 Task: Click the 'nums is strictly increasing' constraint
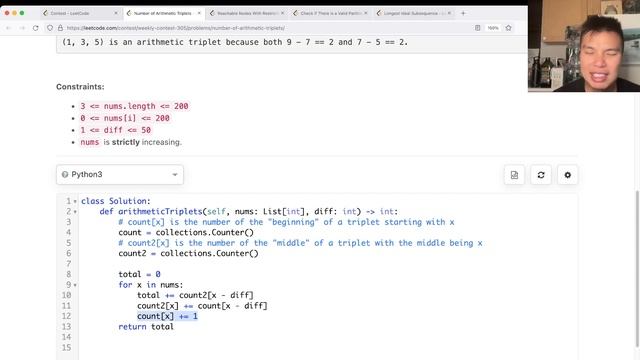click(131, 142)
